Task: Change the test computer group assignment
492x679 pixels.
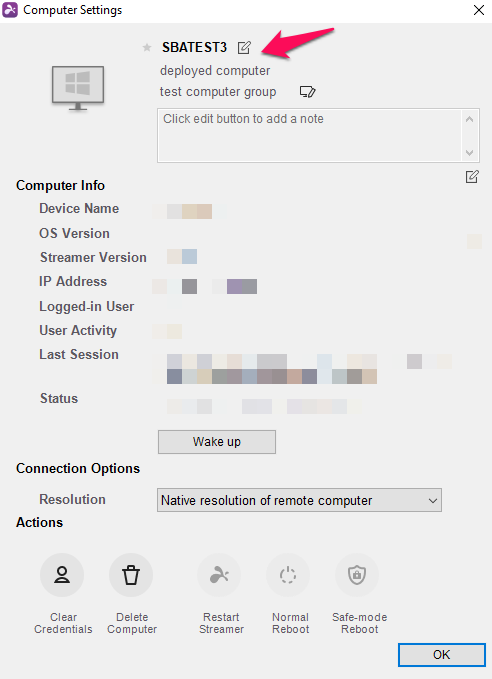Action: [308, 92]
